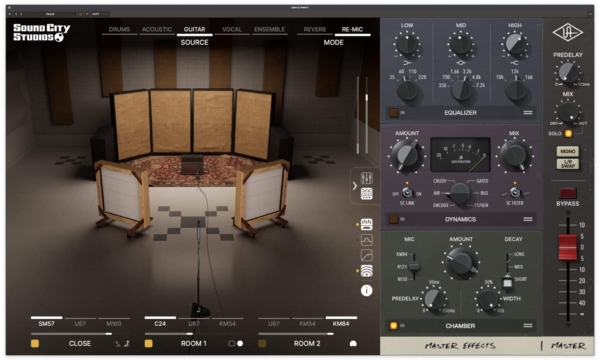Click the Chamber MIC selector slider
The width and height of the screenshot is (600, 362).
coord(413,266)
